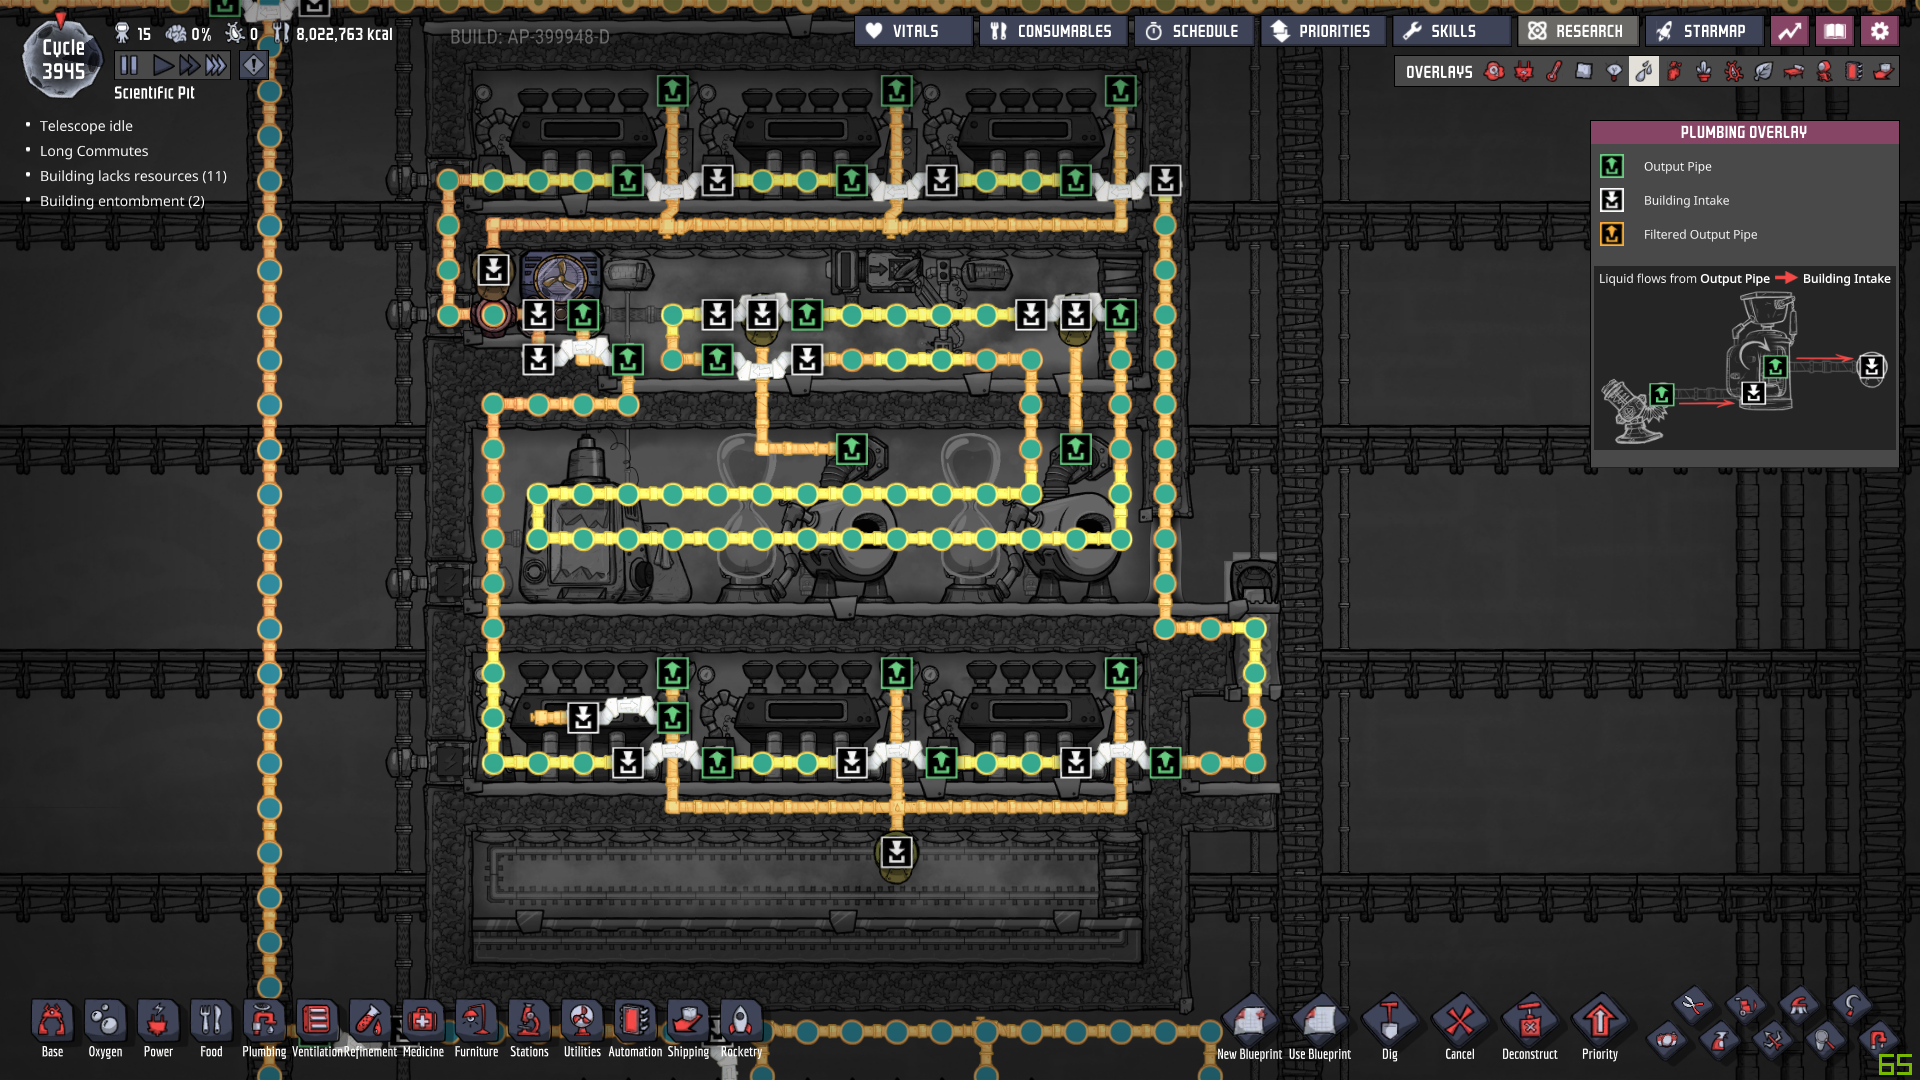Pick the Empty Pipe tool
The width and height of the screenshot is (1920, 1080).
click(1878, 1041)
